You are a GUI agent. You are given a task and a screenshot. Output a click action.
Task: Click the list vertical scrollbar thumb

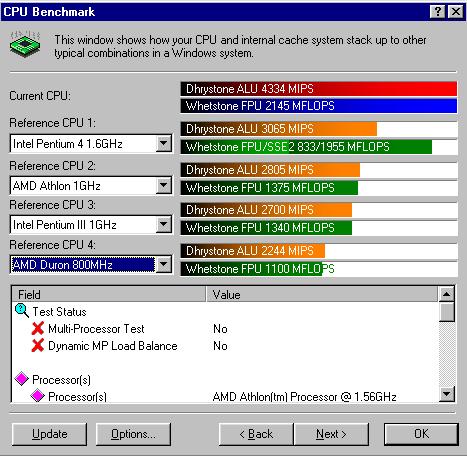(x=447, y=312)
